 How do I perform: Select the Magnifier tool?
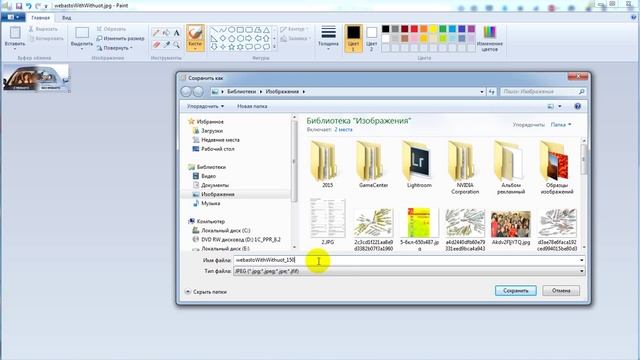[x=176, y=44]
